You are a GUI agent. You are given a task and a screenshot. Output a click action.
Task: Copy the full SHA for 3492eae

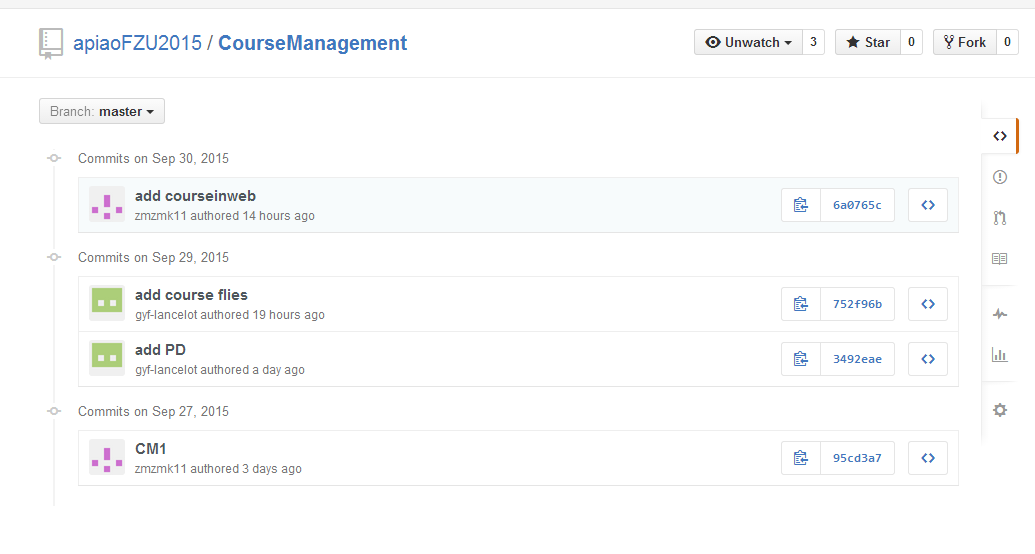point(801,359)
